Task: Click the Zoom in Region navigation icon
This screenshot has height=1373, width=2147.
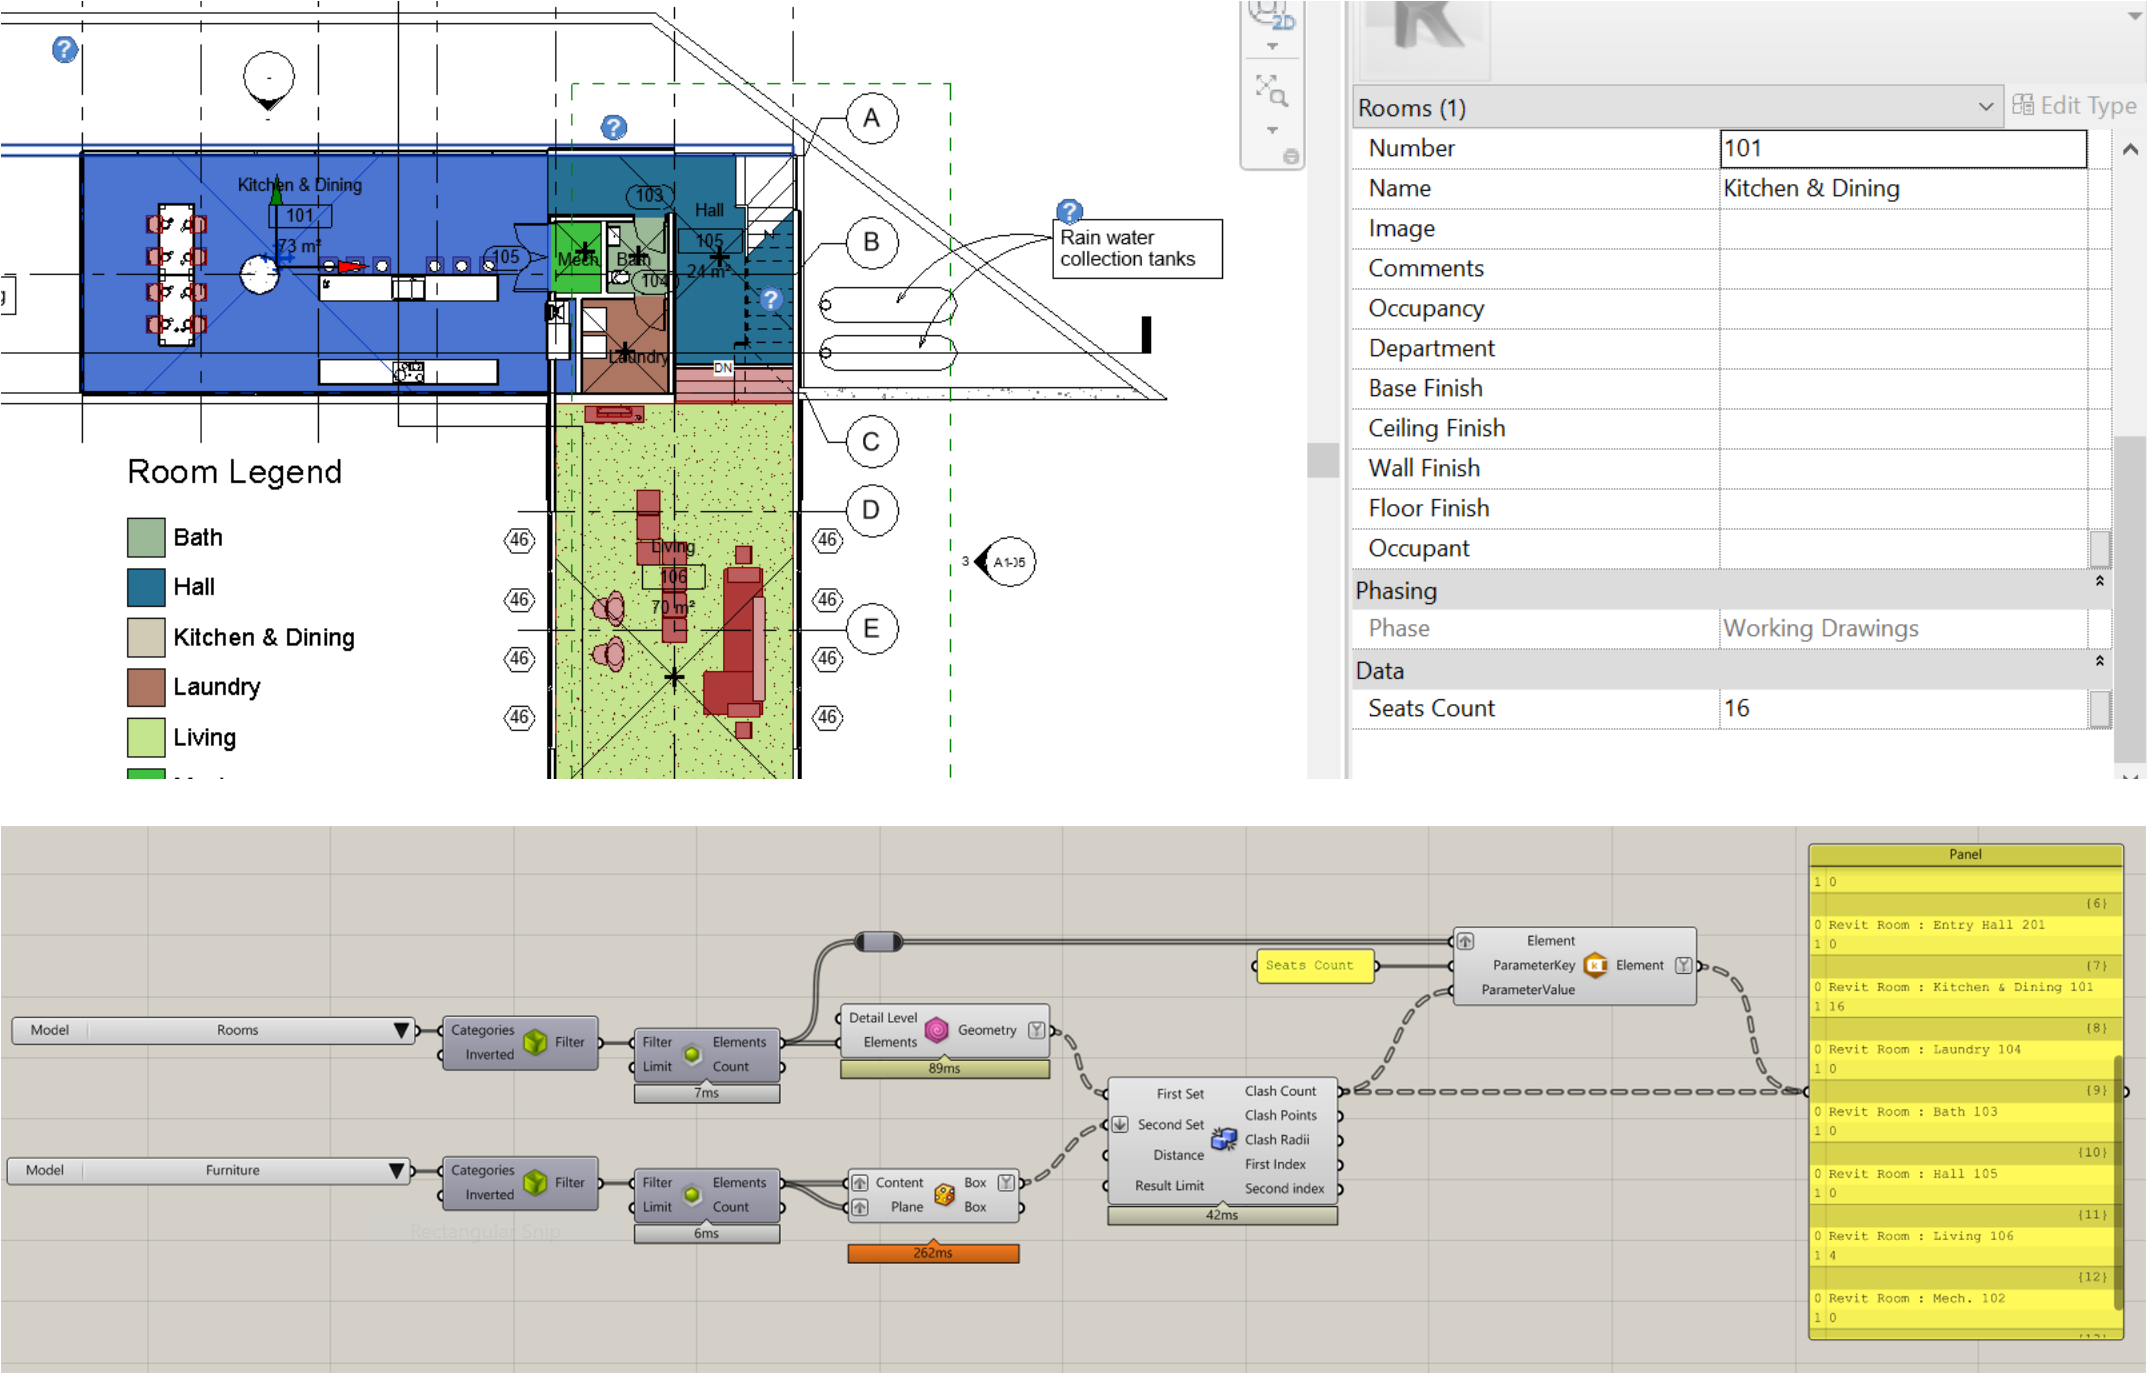Action: click(1271, 90)
